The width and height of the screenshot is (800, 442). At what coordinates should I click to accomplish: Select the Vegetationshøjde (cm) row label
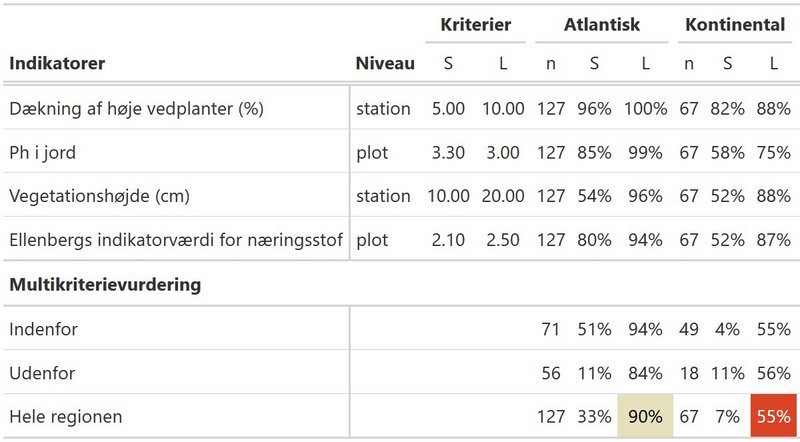(99, 196)
